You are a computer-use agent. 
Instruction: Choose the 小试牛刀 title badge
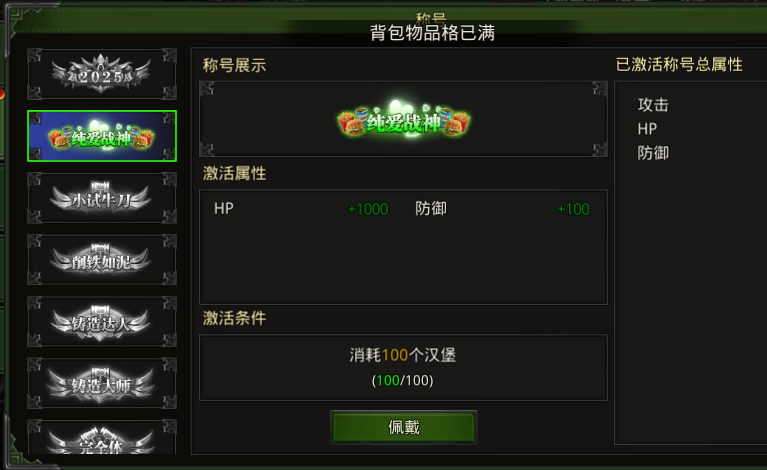[x=102, y=198]
